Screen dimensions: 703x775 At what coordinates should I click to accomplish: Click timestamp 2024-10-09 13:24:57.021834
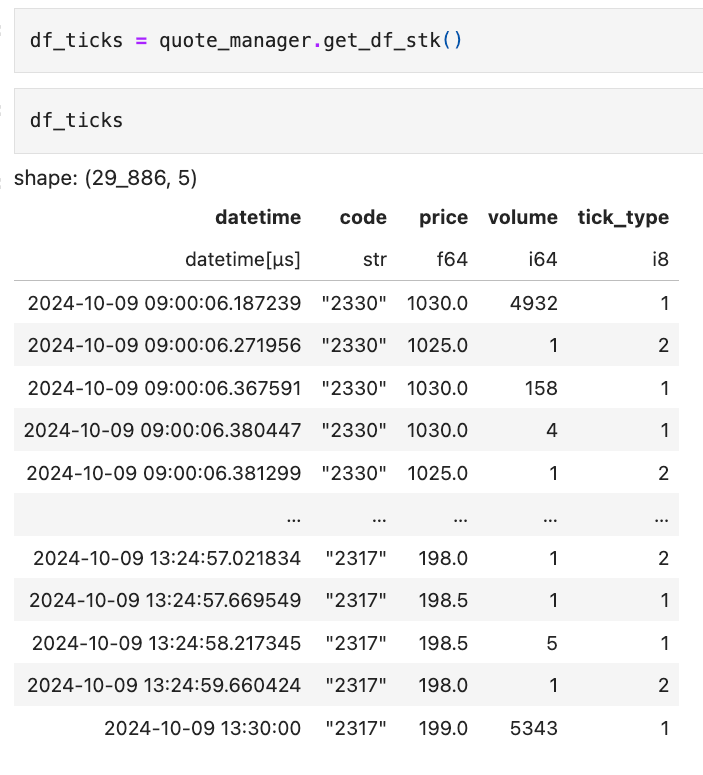[x=167, y=558]
